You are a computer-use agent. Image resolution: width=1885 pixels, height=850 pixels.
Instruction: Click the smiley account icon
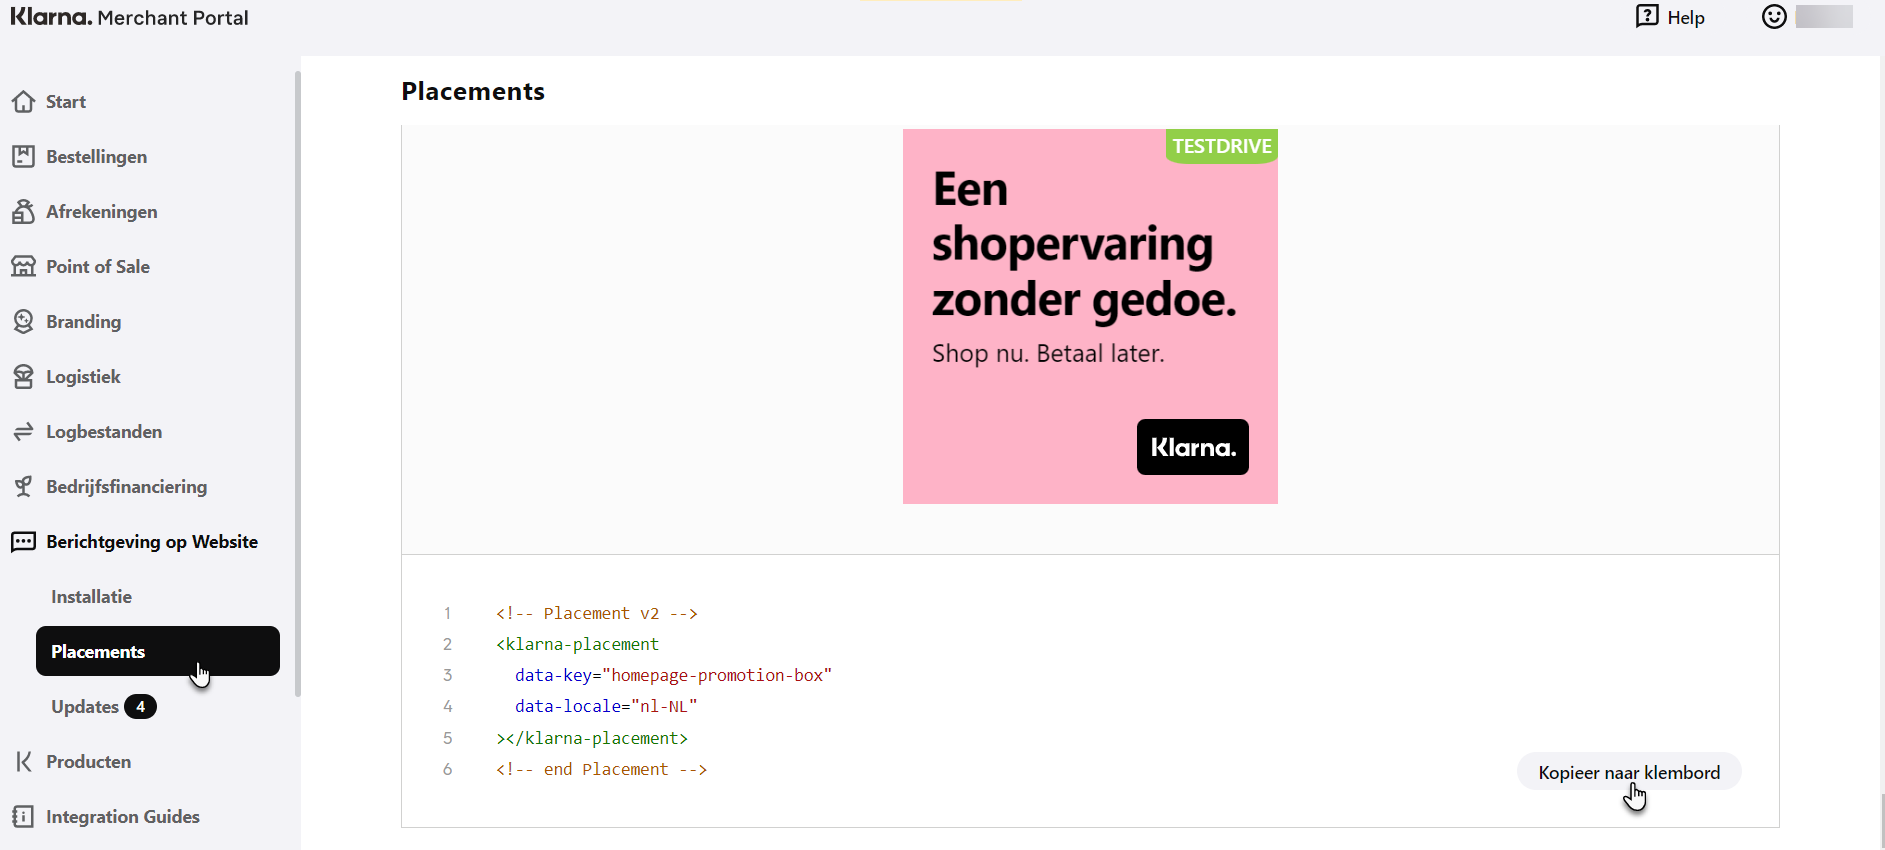[x=1774, y=17]
